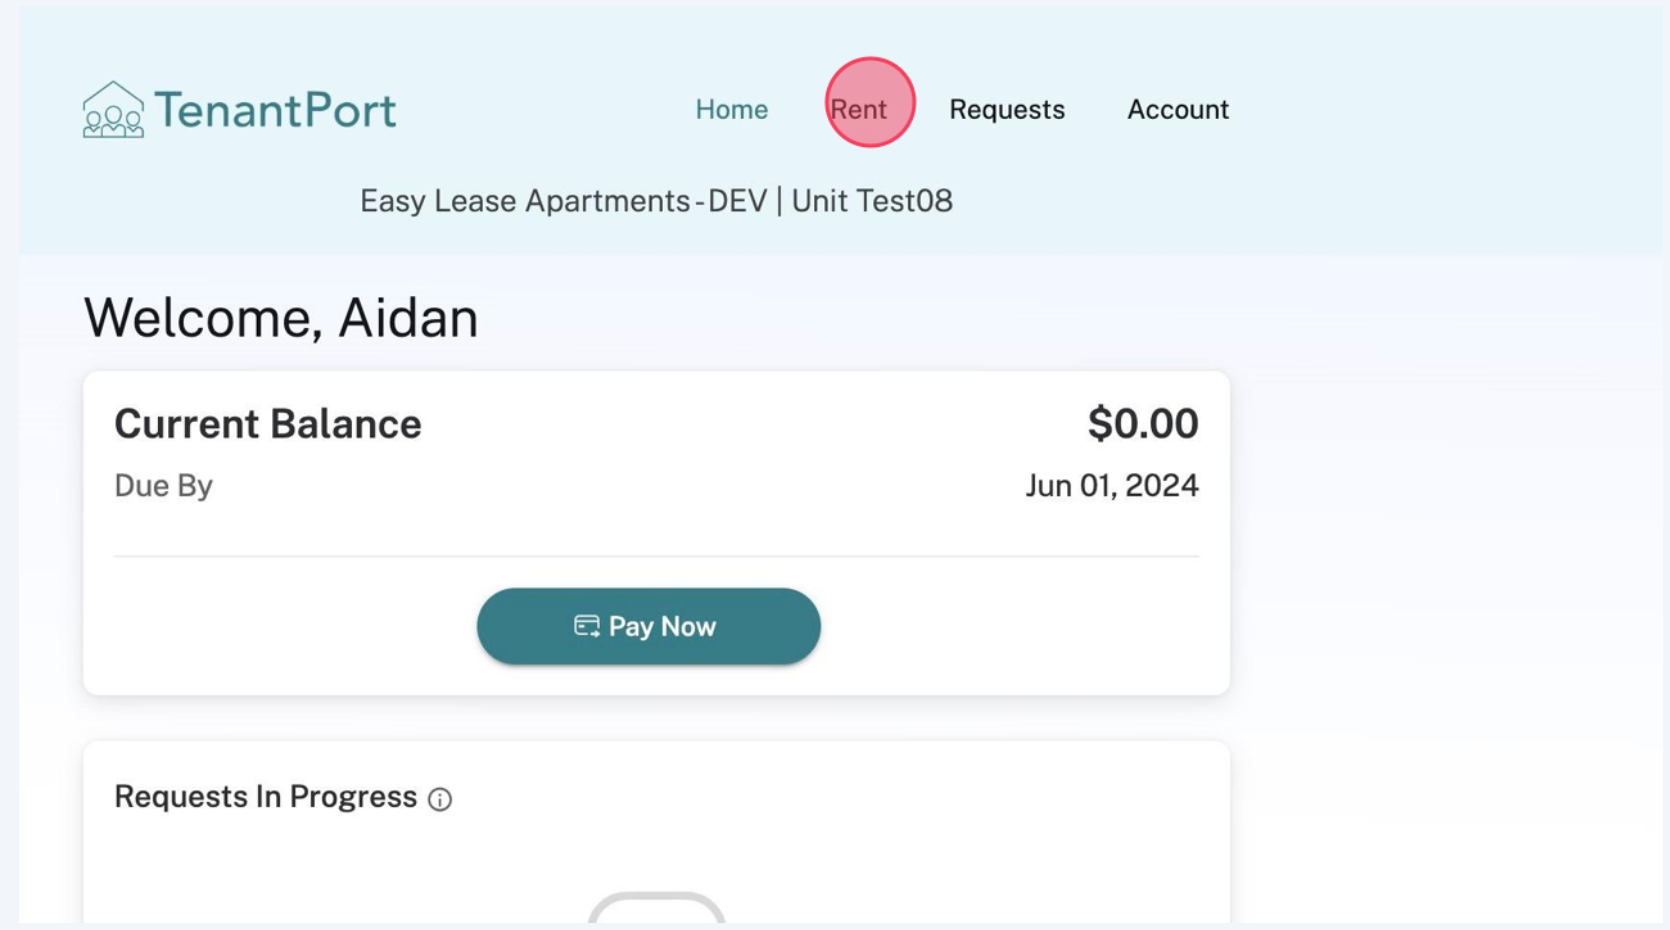Open the Account menu item
1670x930 pixels.
coord(1178,109)
